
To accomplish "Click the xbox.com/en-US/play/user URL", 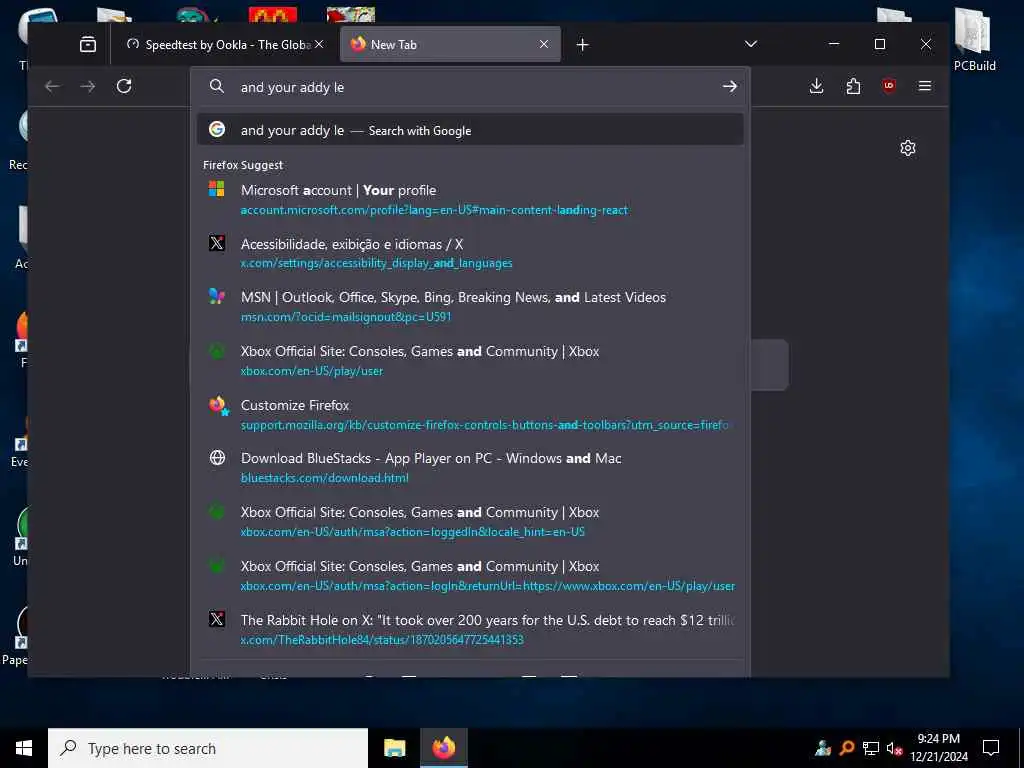I will 312,371.
